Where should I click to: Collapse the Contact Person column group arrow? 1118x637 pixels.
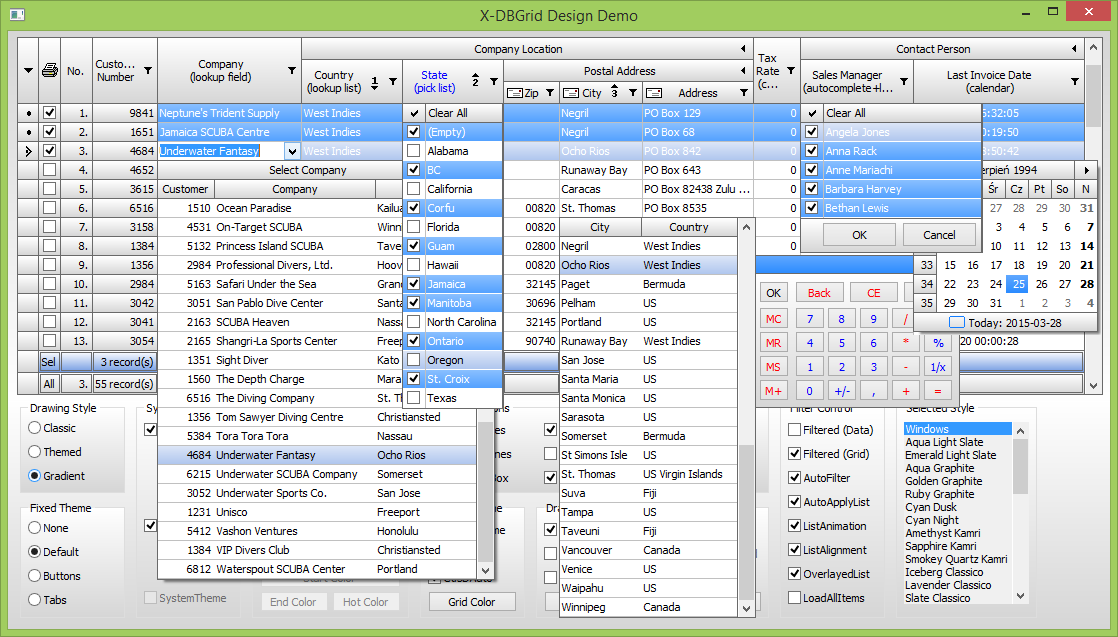pyautogui.click(x=1075, y=49)
